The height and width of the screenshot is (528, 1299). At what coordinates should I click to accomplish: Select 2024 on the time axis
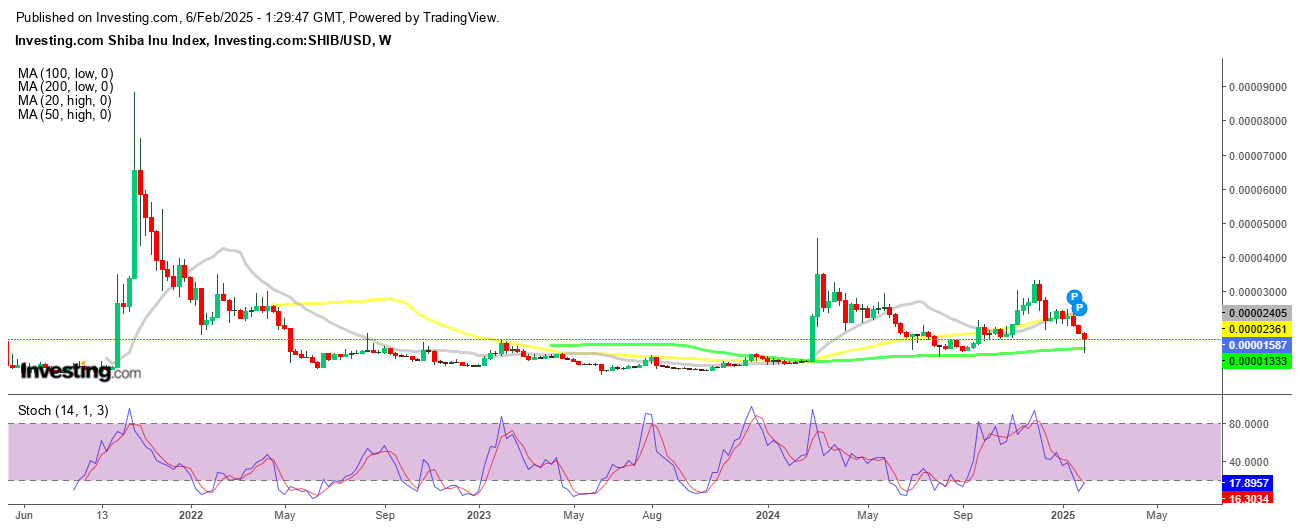click(767, 516)
